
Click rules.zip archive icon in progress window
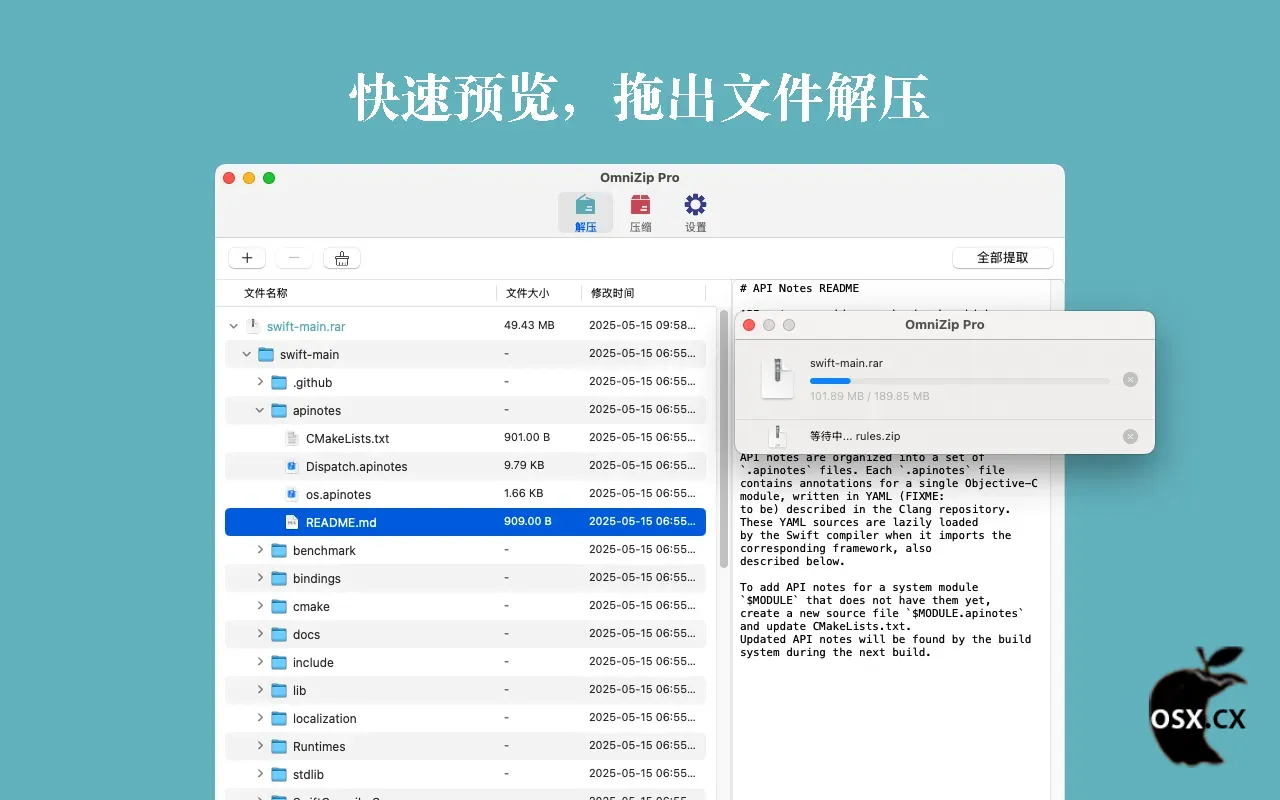pyautogui.click(x=777, y=436)
